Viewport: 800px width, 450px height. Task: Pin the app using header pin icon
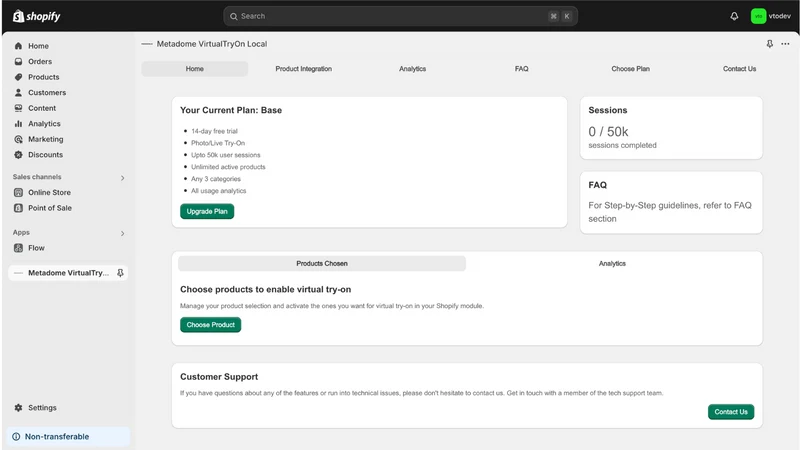click(x=769, y=44)
